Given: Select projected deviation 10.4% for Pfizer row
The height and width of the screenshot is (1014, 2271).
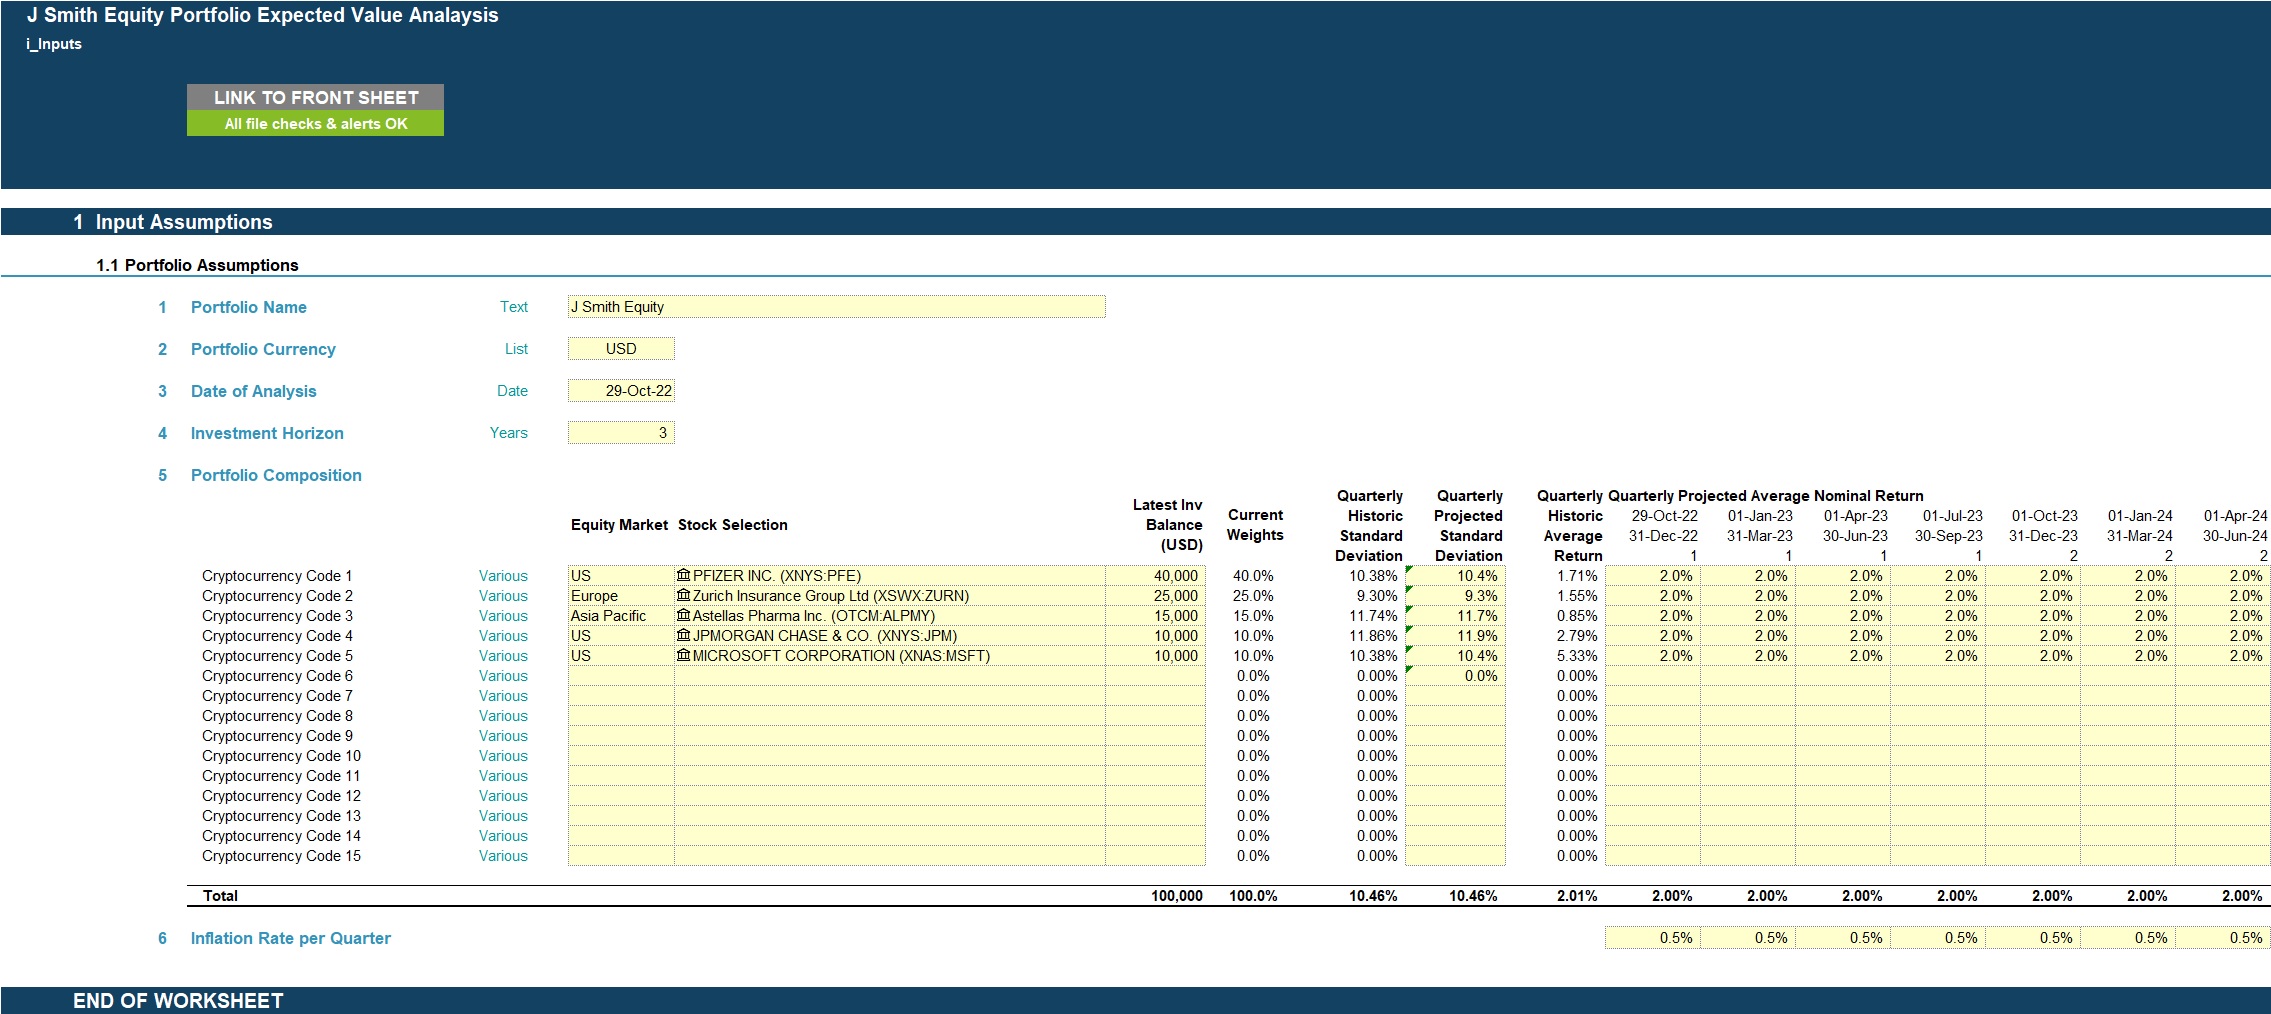Looking at the screenshot, I should 1455,576.
